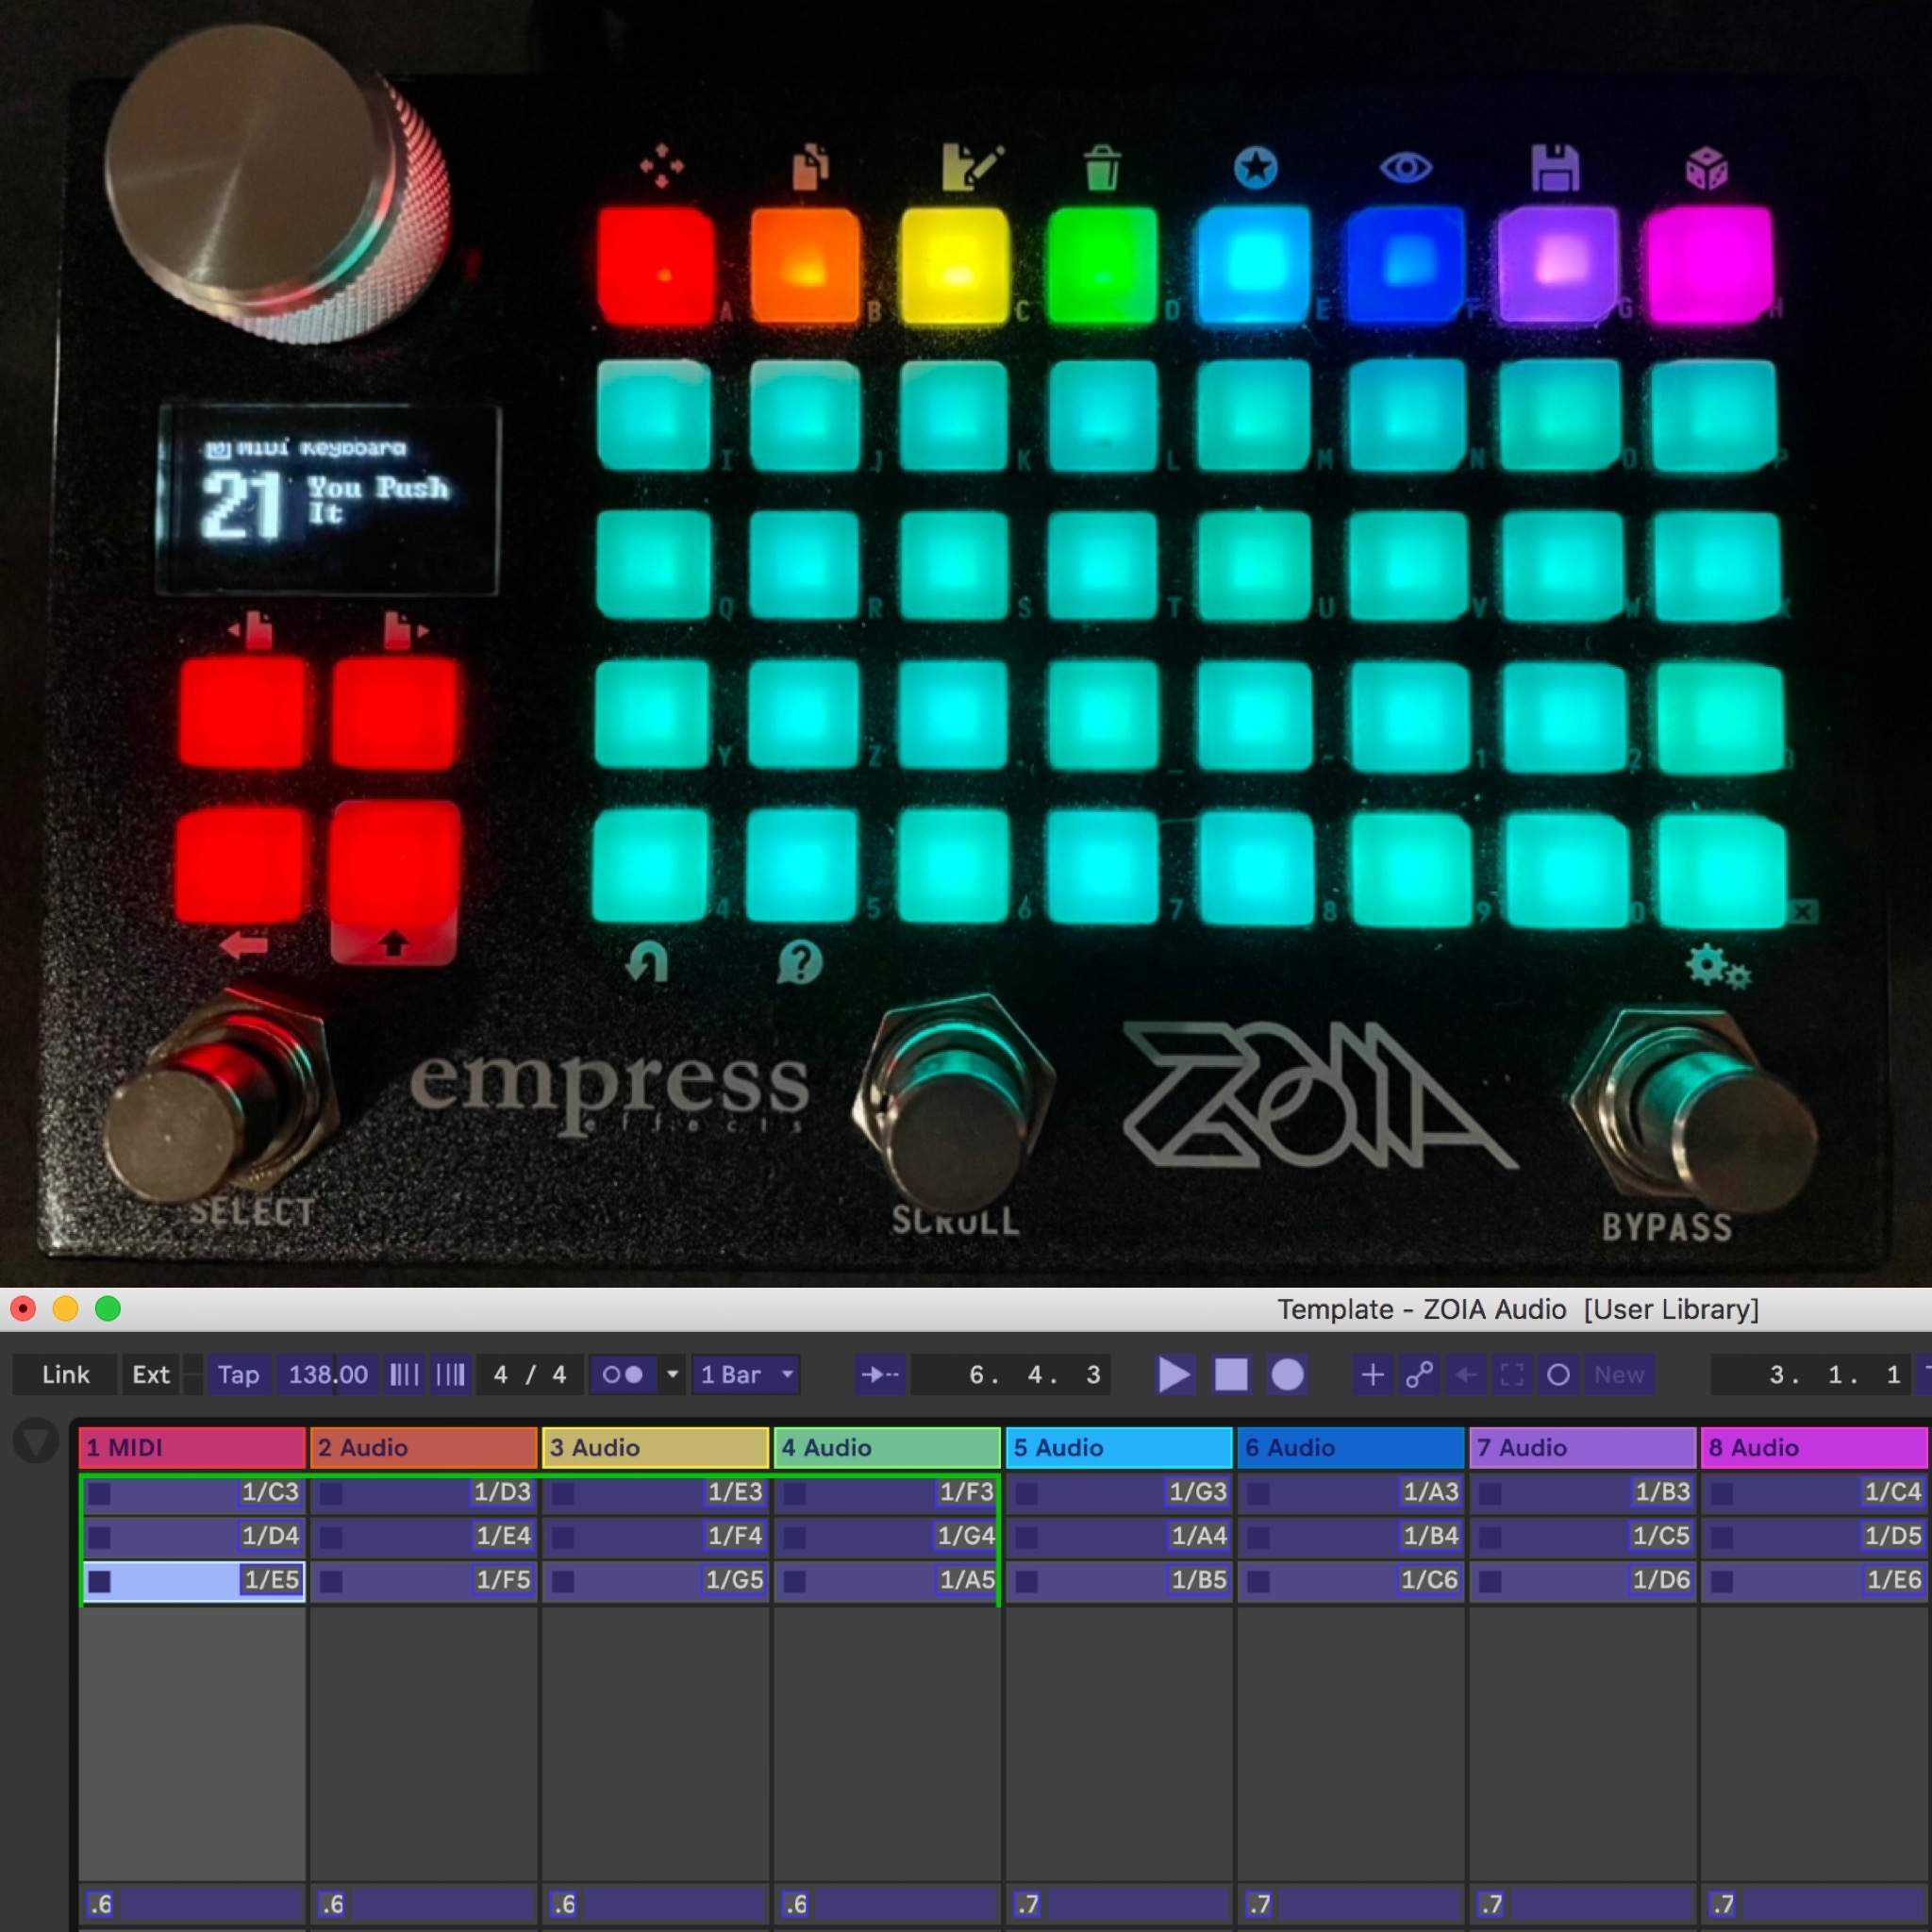The image size is (1932, 1932).
Task: Arm the arrangement Record button
Action: [x=1287, y=1374]
